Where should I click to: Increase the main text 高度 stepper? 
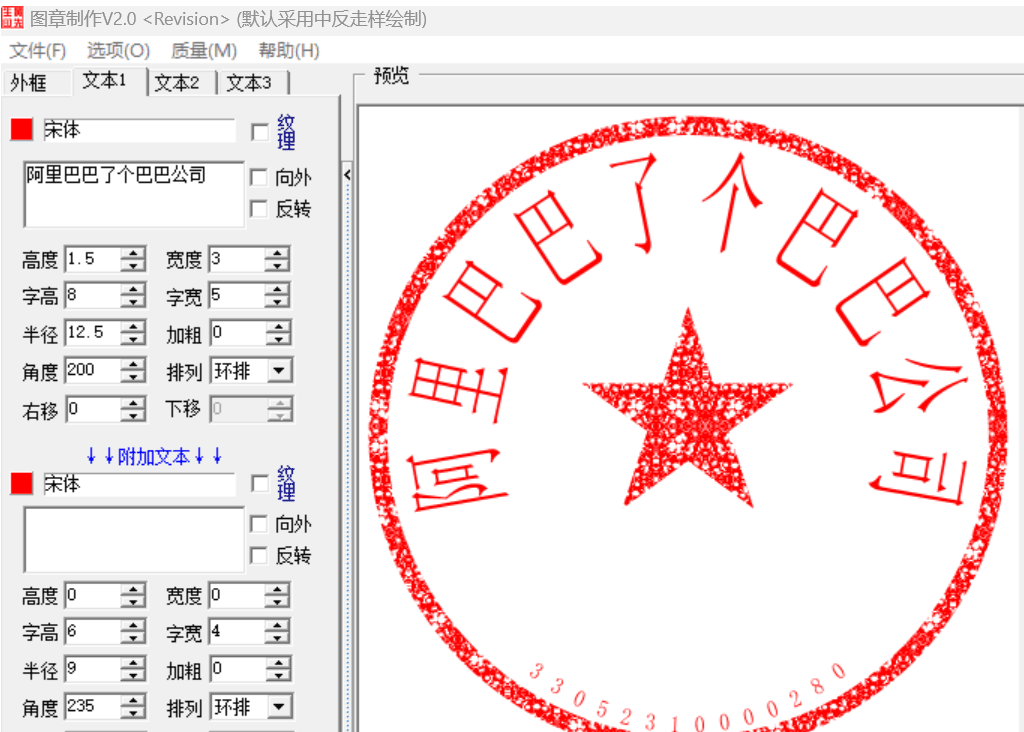(133, 253)
